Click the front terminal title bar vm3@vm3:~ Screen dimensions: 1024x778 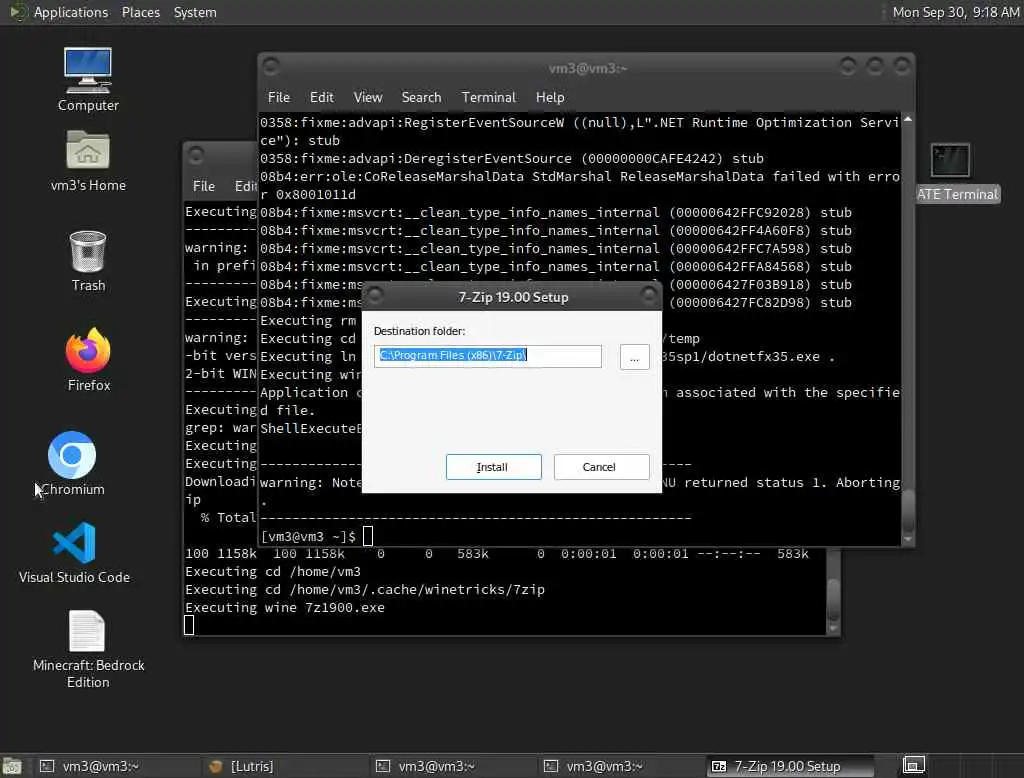[x=588, y=68]
